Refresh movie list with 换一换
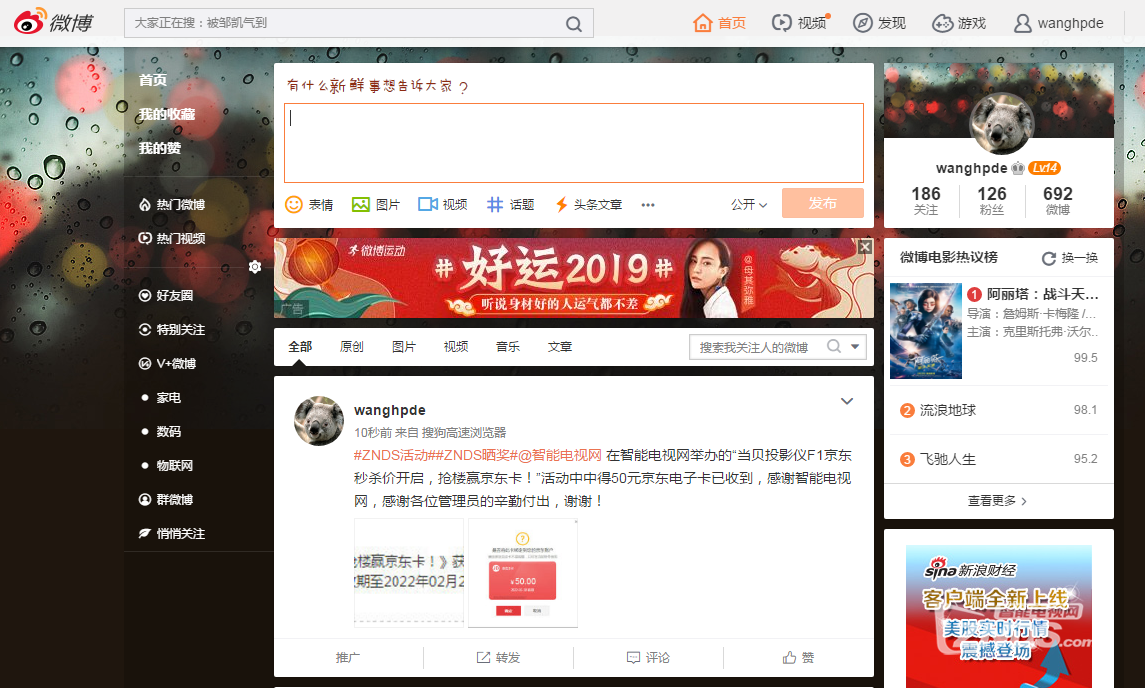 point(1071,258)
